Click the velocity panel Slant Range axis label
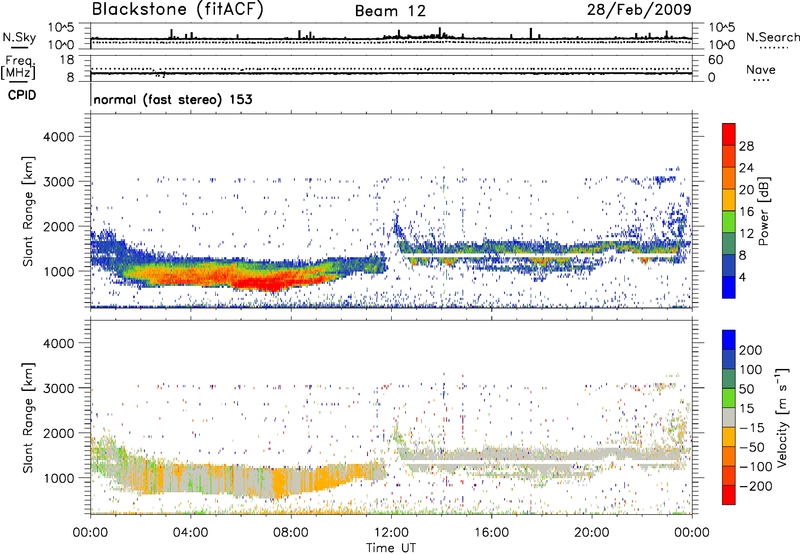The width and height of the screenshot is (800, 554). click(x=28, y=417)
